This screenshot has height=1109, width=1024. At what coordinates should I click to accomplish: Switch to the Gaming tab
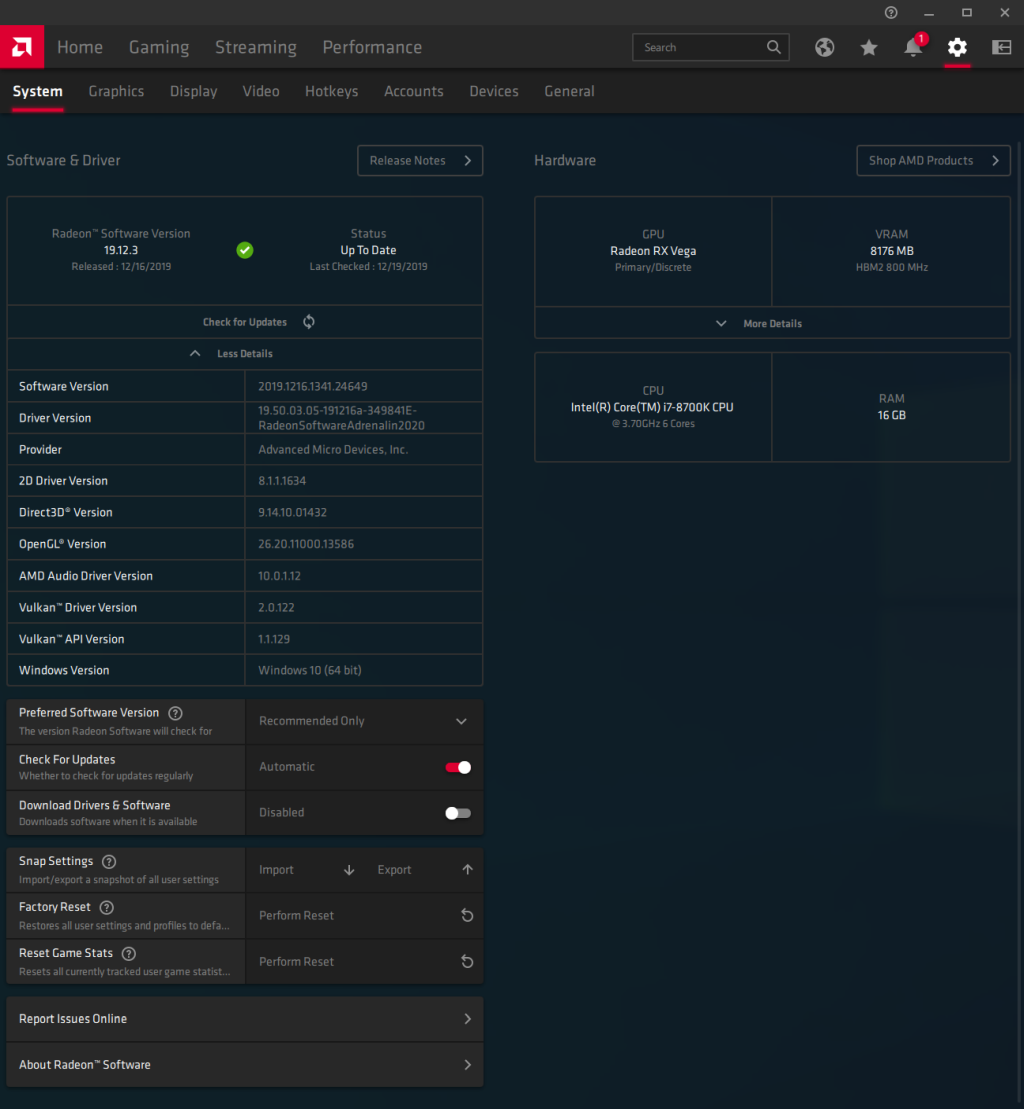tap(159, 47)
